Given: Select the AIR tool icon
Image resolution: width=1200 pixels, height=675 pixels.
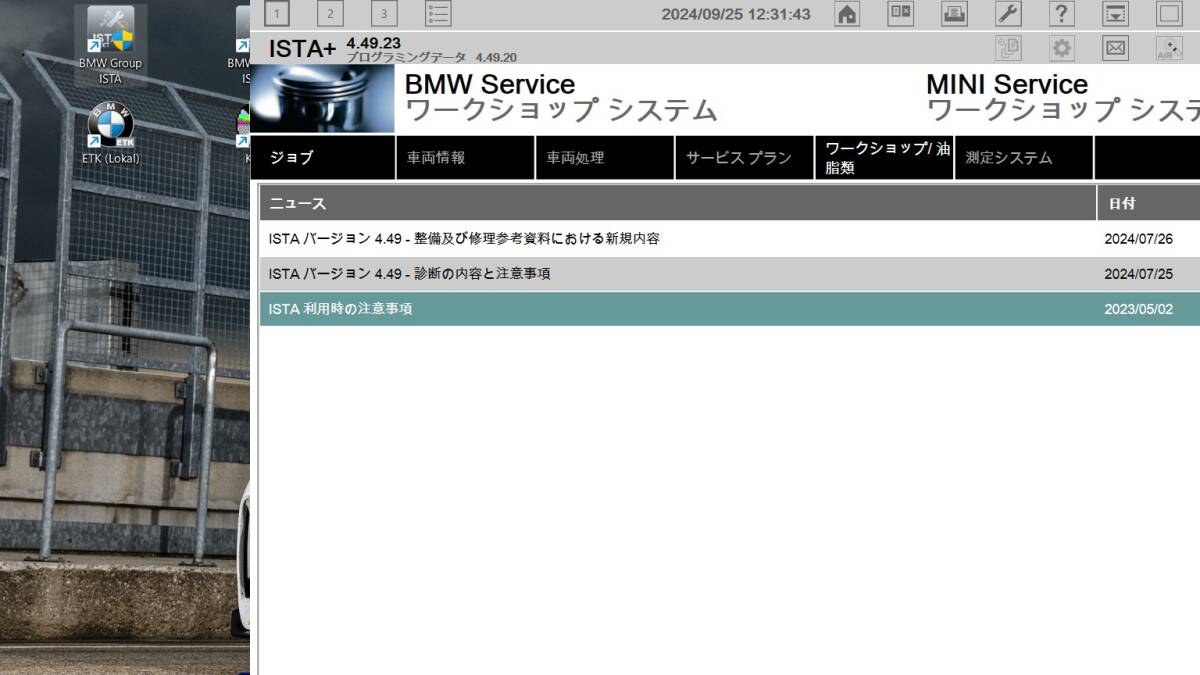Looking at the screenshot, I should (x=1169, y=47).
